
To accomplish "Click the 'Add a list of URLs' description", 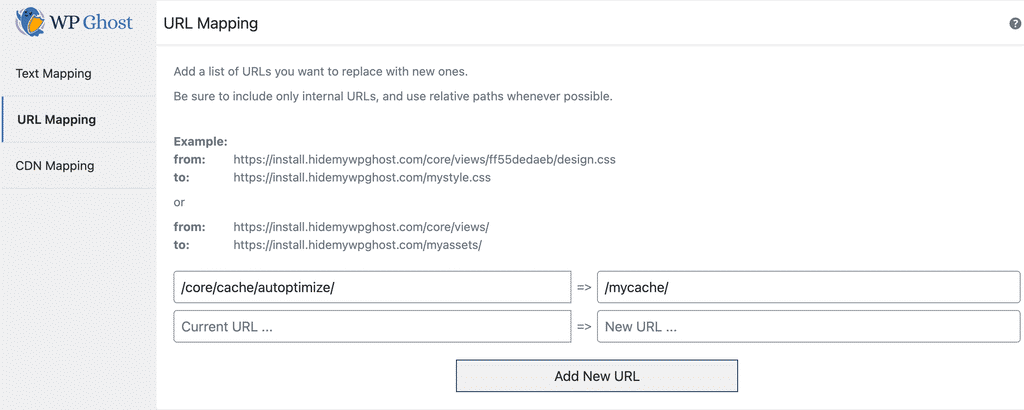I will (321, 71).
